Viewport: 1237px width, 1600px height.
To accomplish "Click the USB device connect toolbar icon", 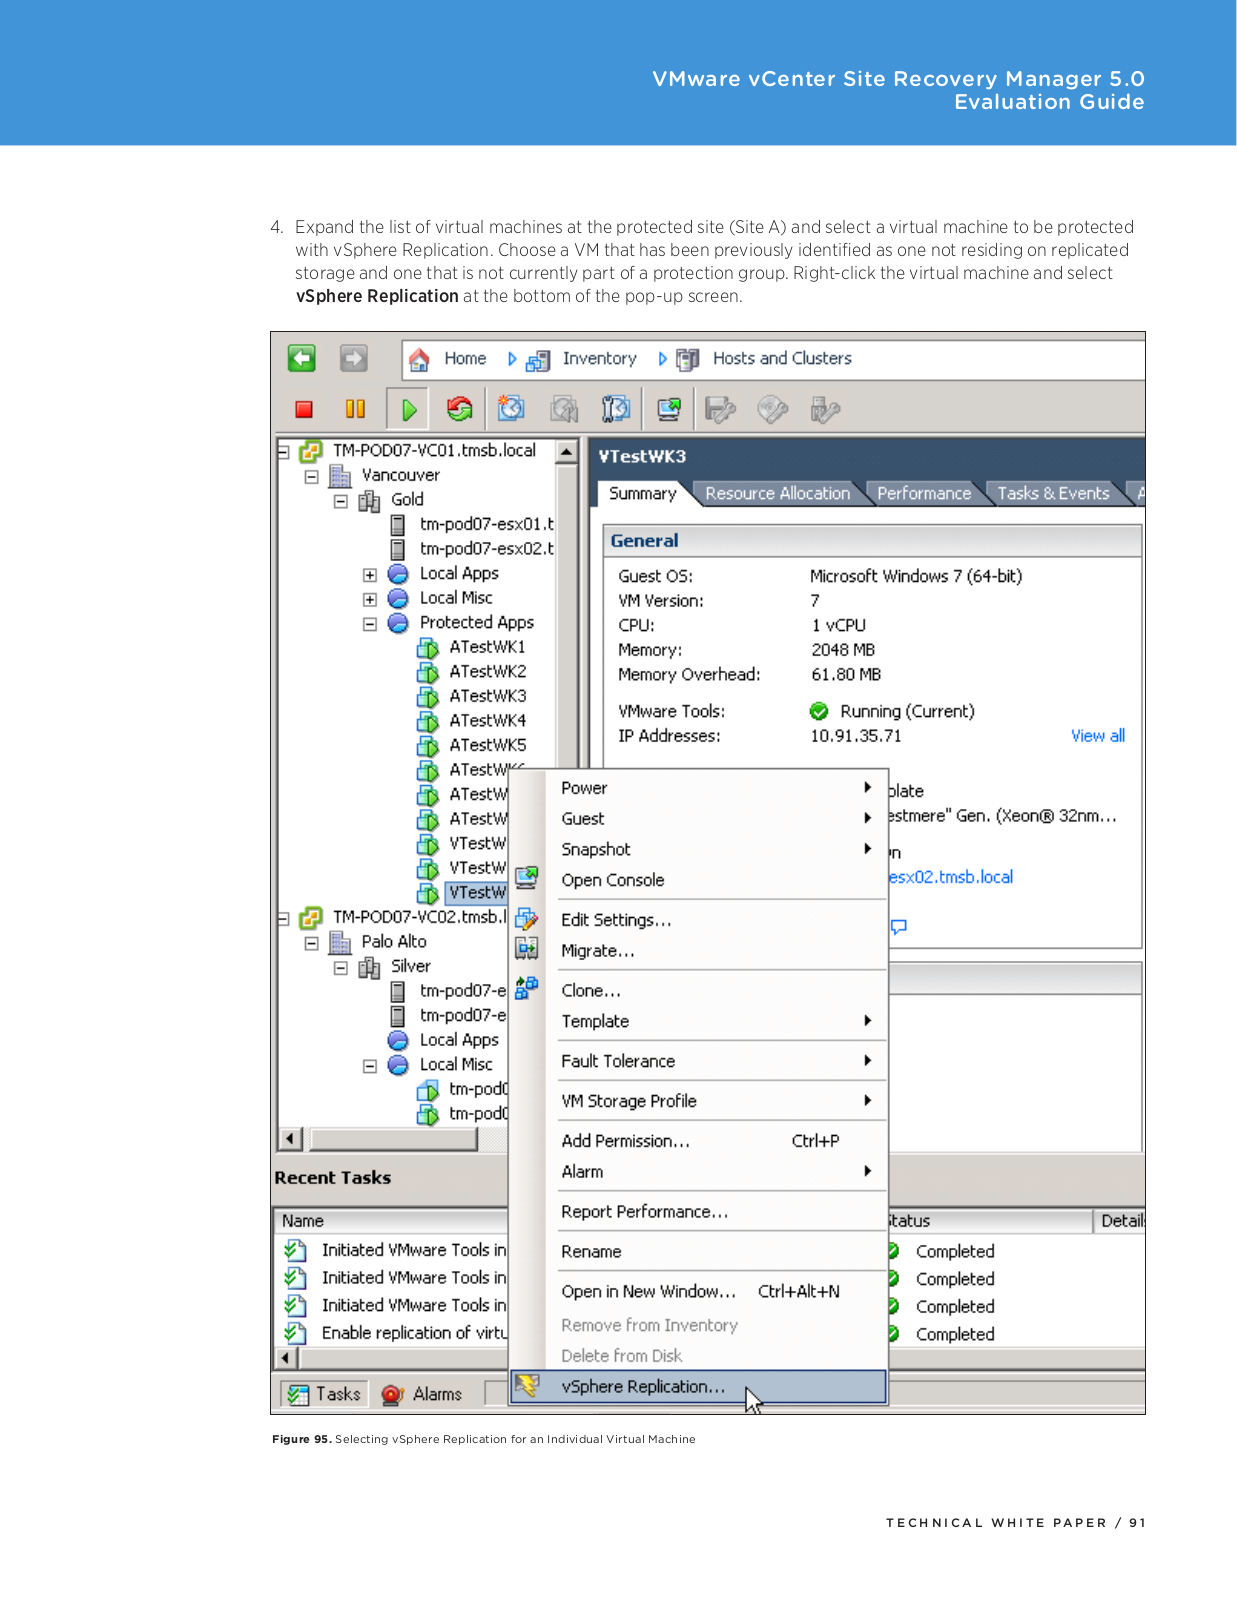I will tap(825, 409).
